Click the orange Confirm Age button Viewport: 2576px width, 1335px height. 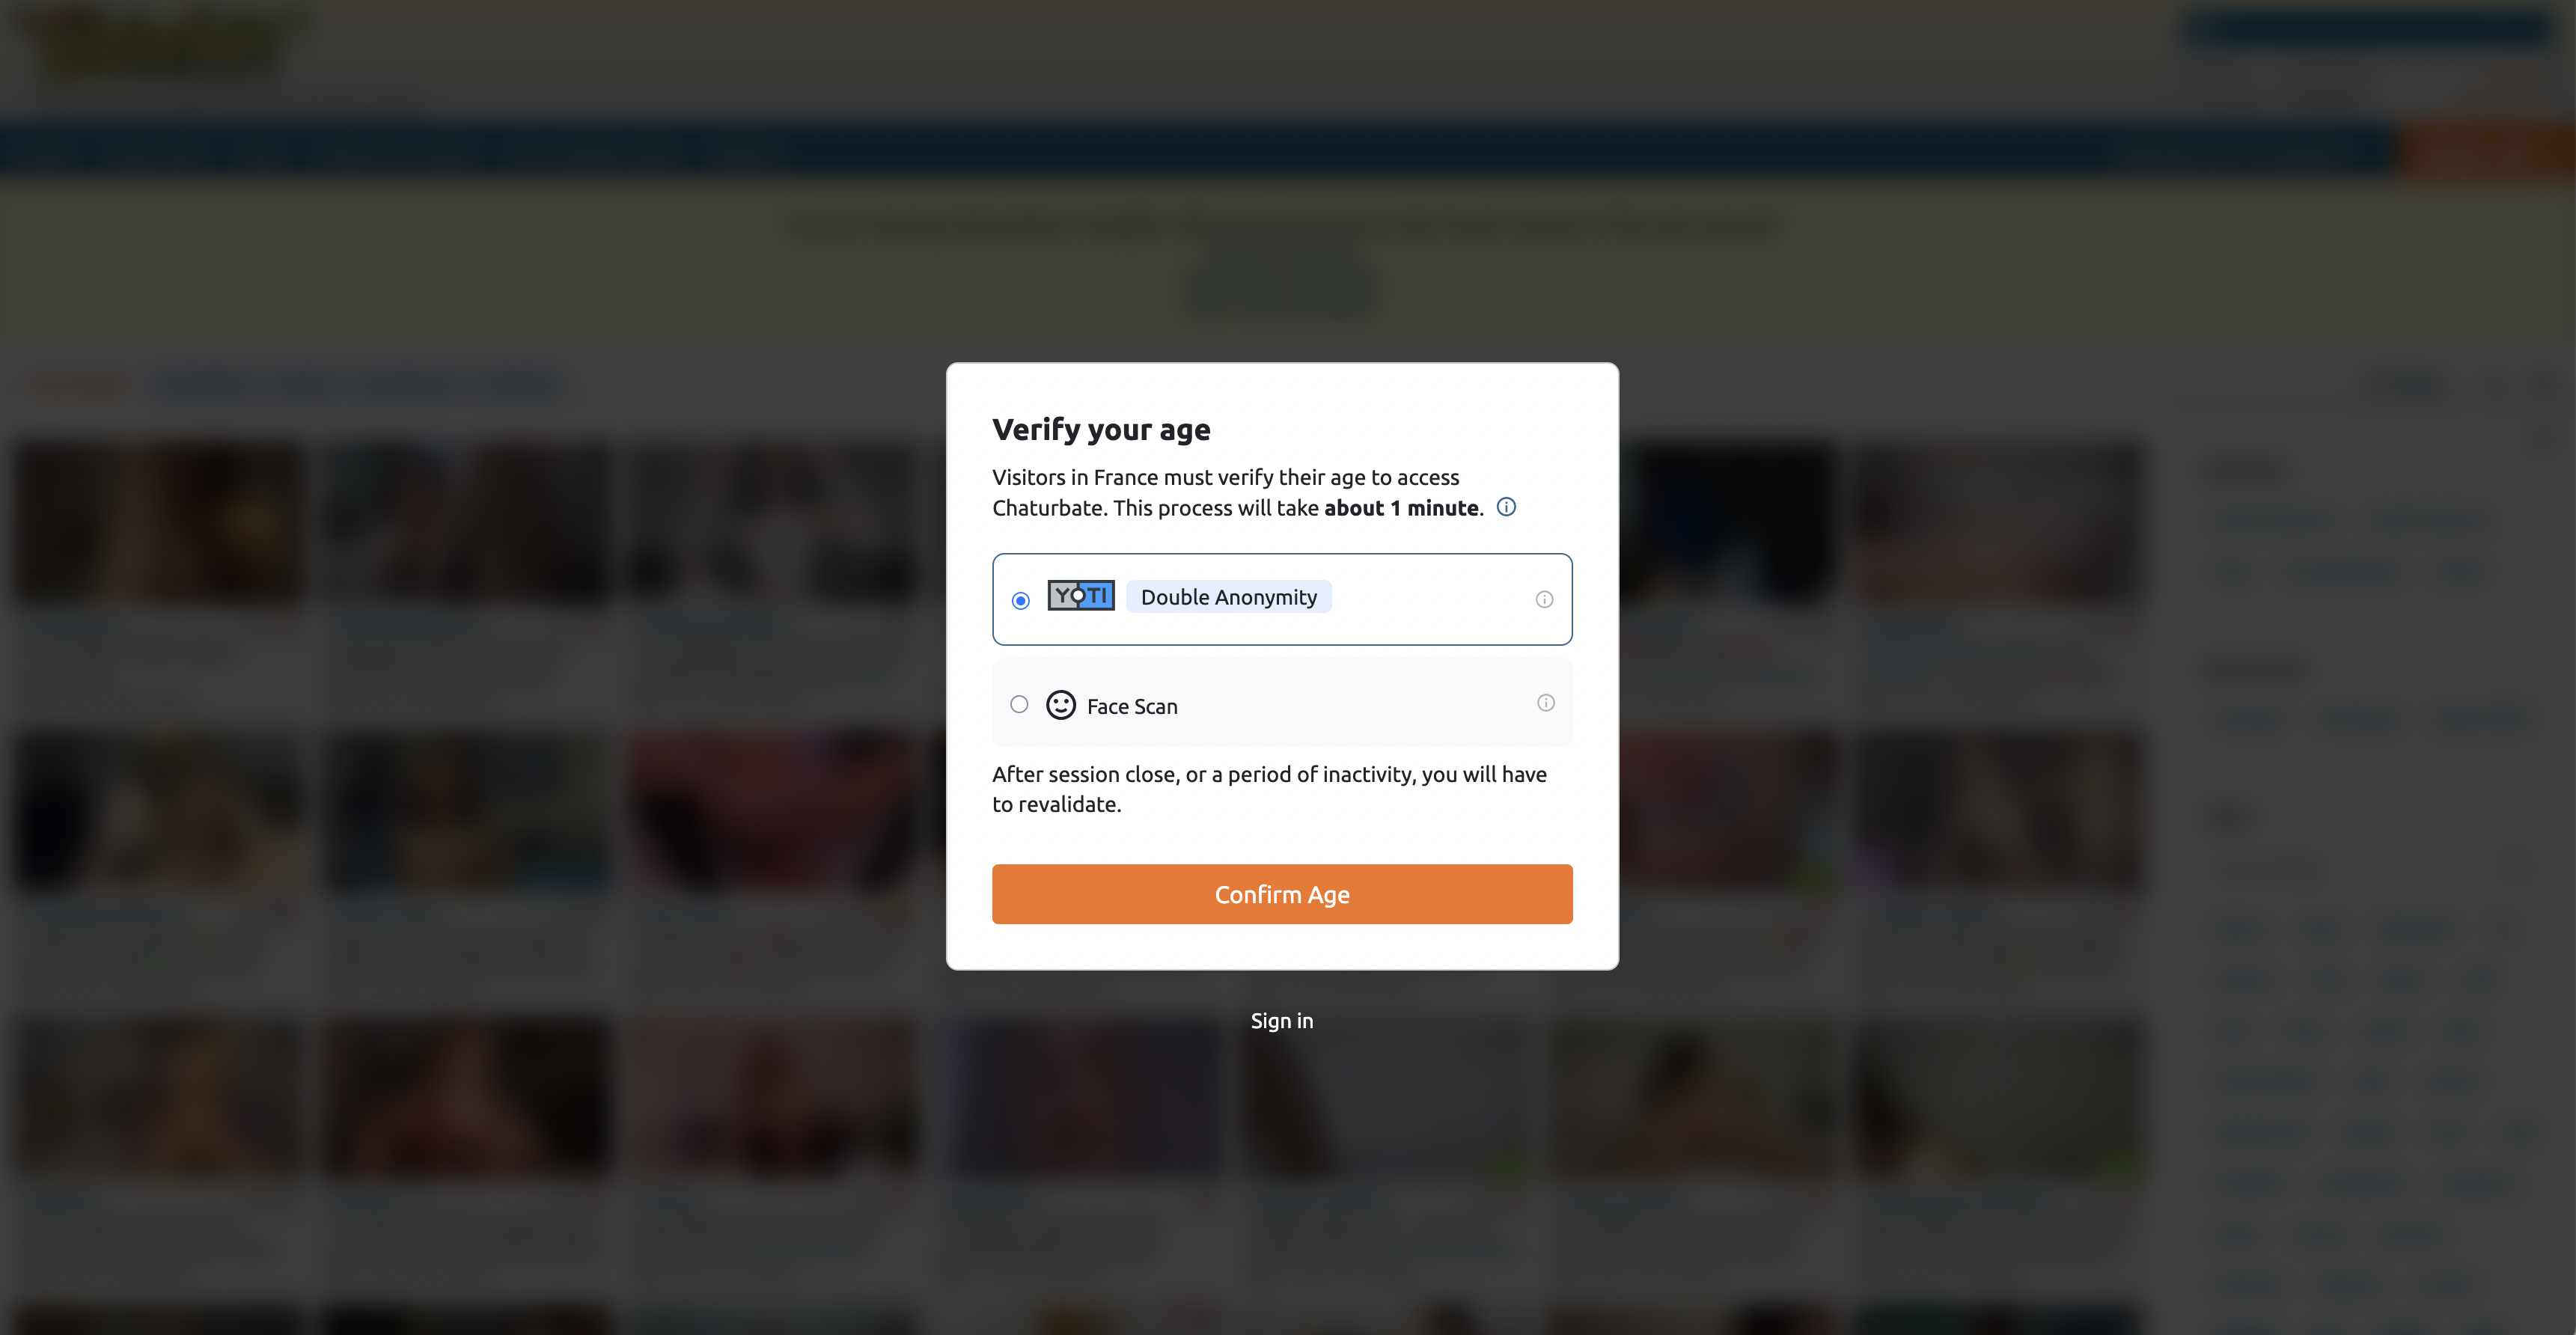click(1282, 894)
